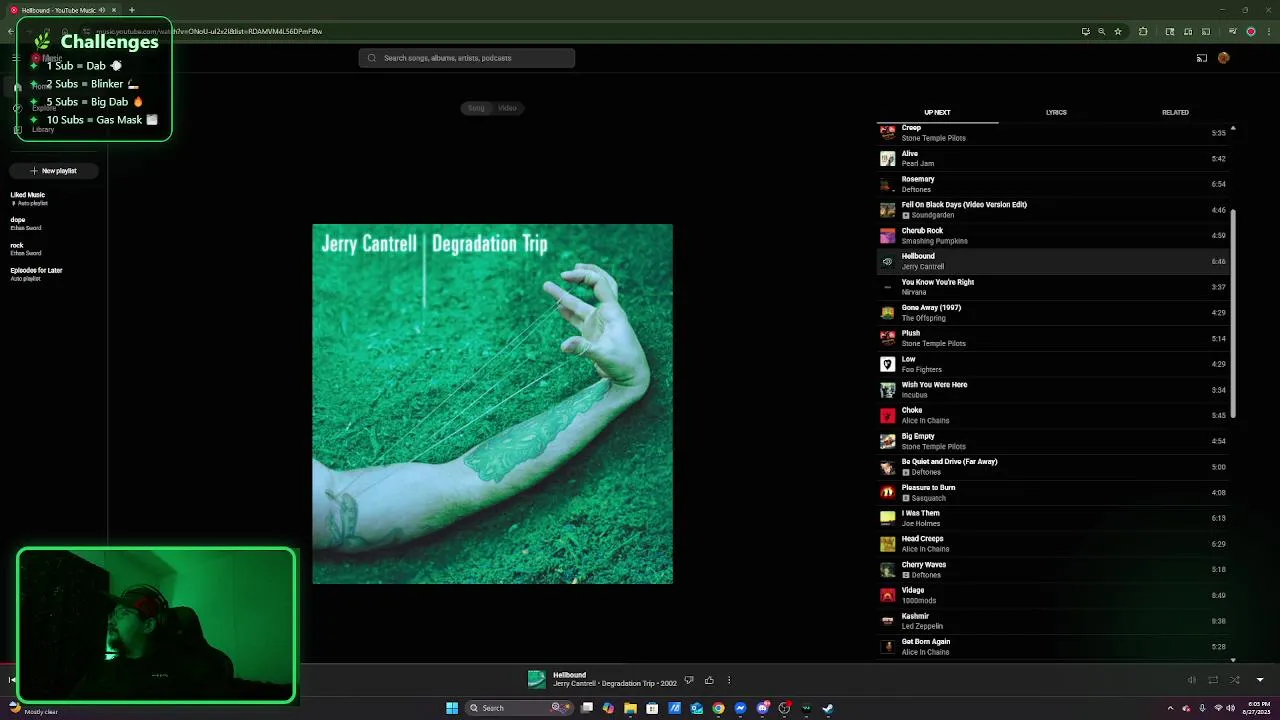Click the search magnifier icon
The height and width of the screenshot is (720, 1280).
coord(372,58)
